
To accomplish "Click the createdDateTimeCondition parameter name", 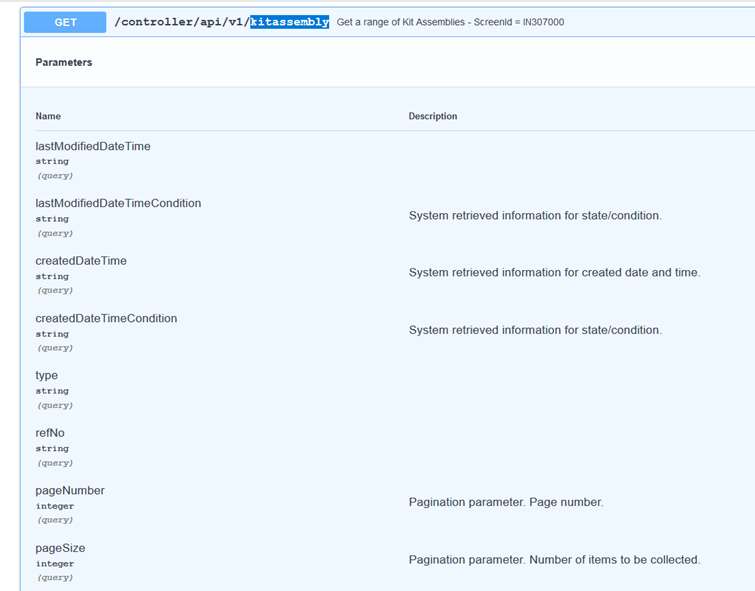I will click(106, 318).
